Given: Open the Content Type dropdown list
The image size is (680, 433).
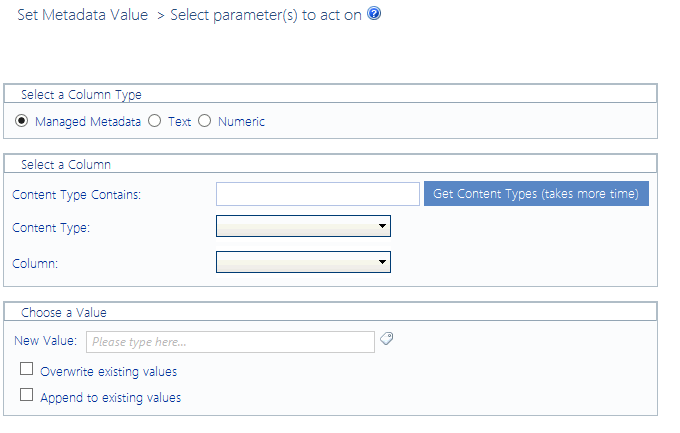Looking at the screenshot, I should pyautogui.click(x=302, y=227).
